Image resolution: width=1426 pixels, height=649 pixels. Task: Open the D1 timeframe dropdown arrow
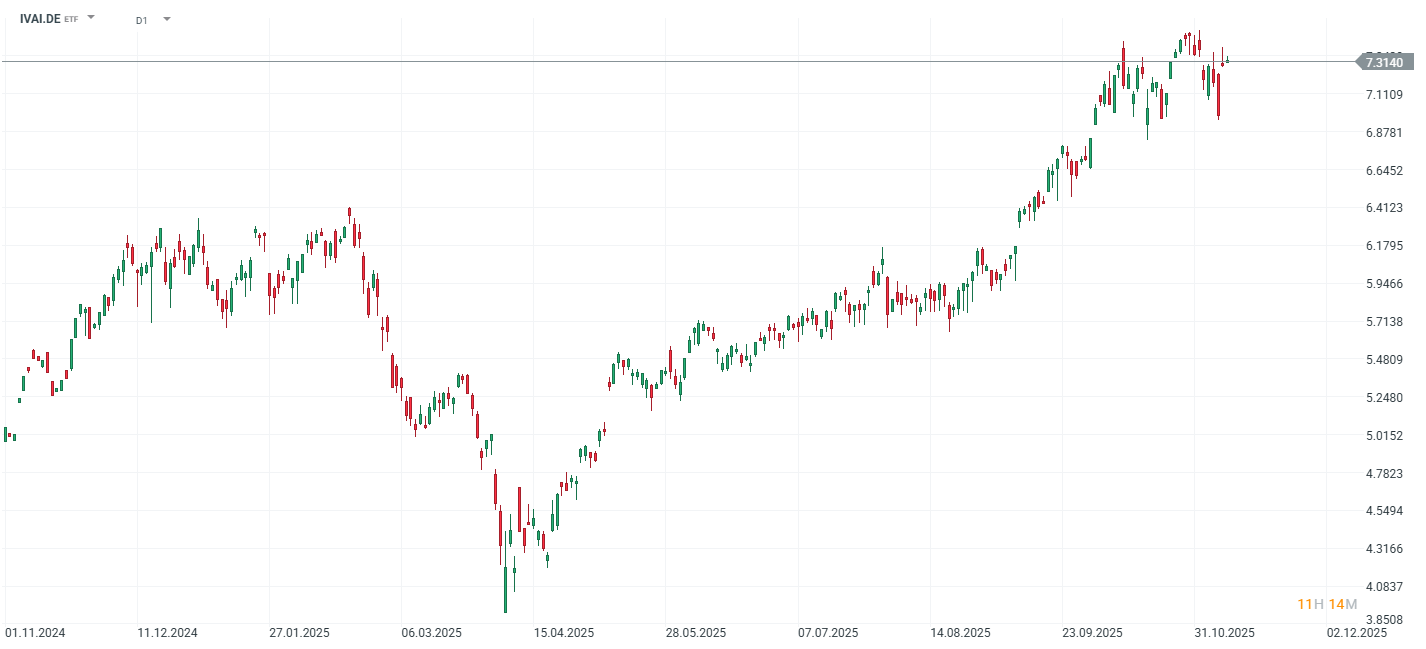[167, 18]
